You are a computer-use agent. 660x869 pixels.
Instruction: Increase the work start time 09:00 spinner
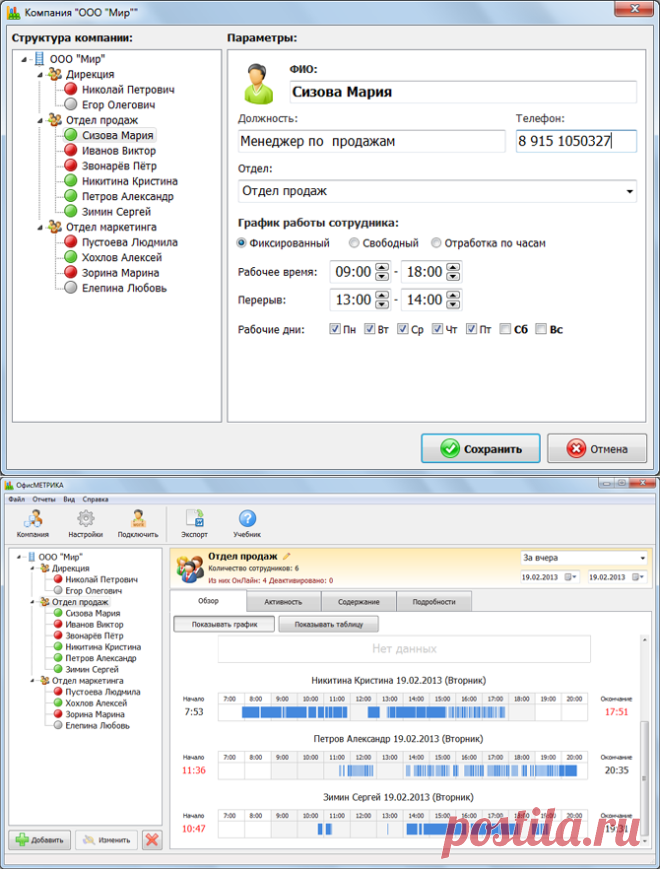pyautogui.click(x=382, y=267)
